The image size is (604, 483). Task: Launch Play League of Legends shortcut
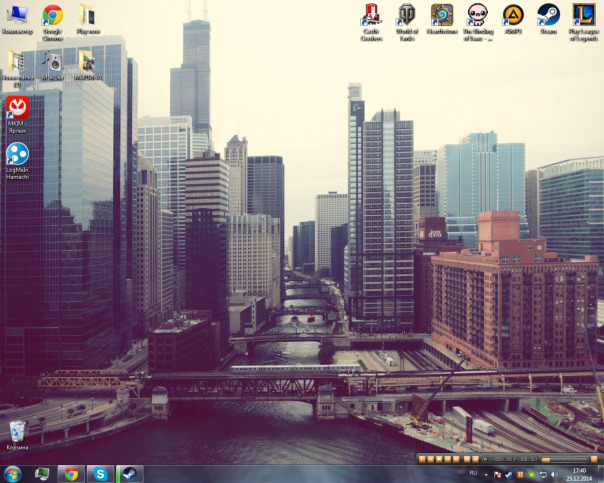point(583,16)
